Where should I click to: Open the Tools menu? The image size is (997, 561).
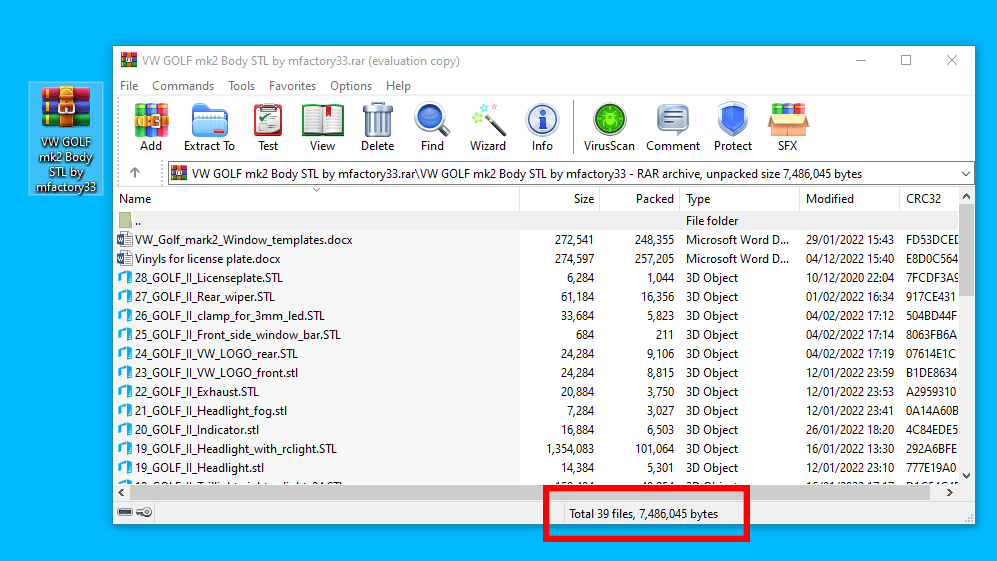point(241,86)
